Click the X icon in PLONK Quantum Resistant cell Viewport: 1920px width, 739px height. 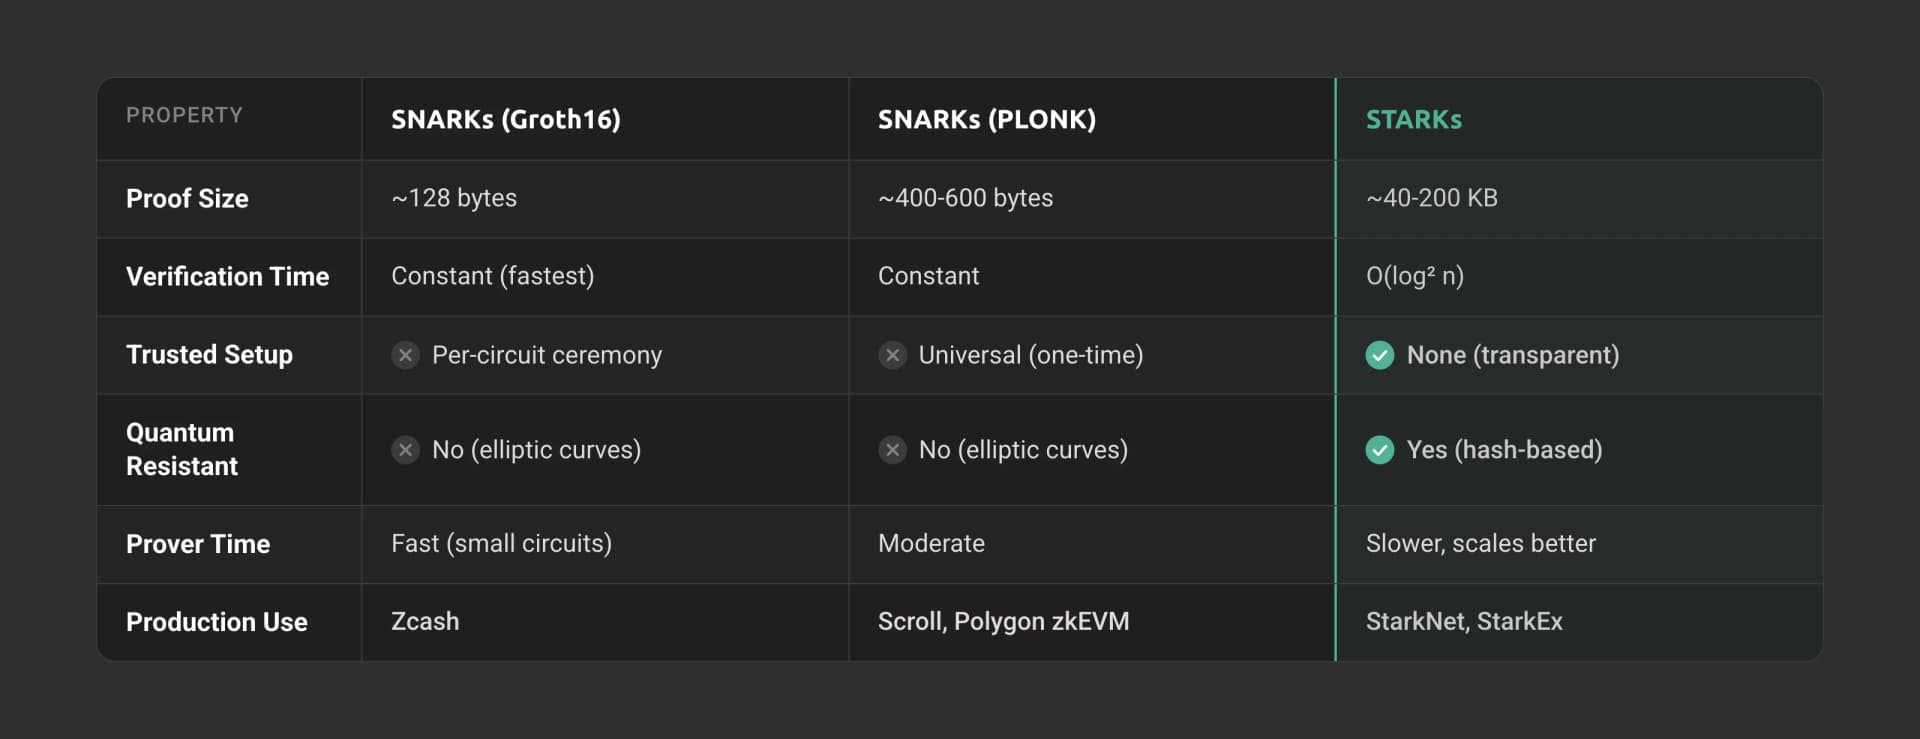coord(892,450)
